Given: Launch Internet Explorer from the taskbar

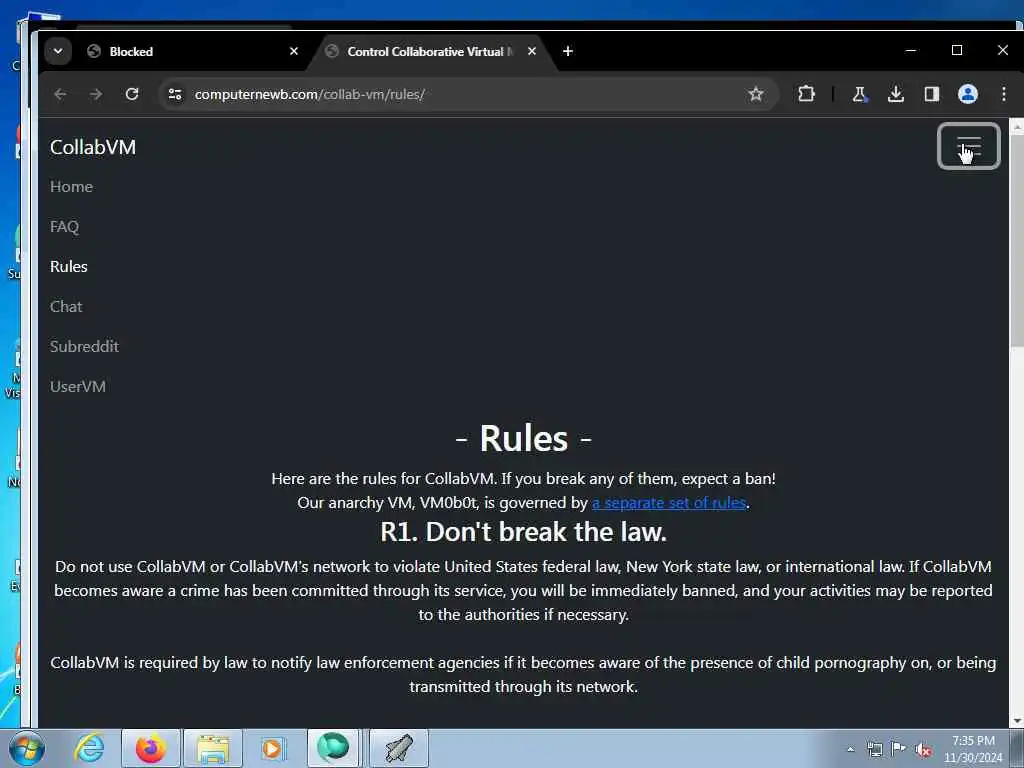Looking at the screenshot, I should pyautogui.click(x=89, y=748).
